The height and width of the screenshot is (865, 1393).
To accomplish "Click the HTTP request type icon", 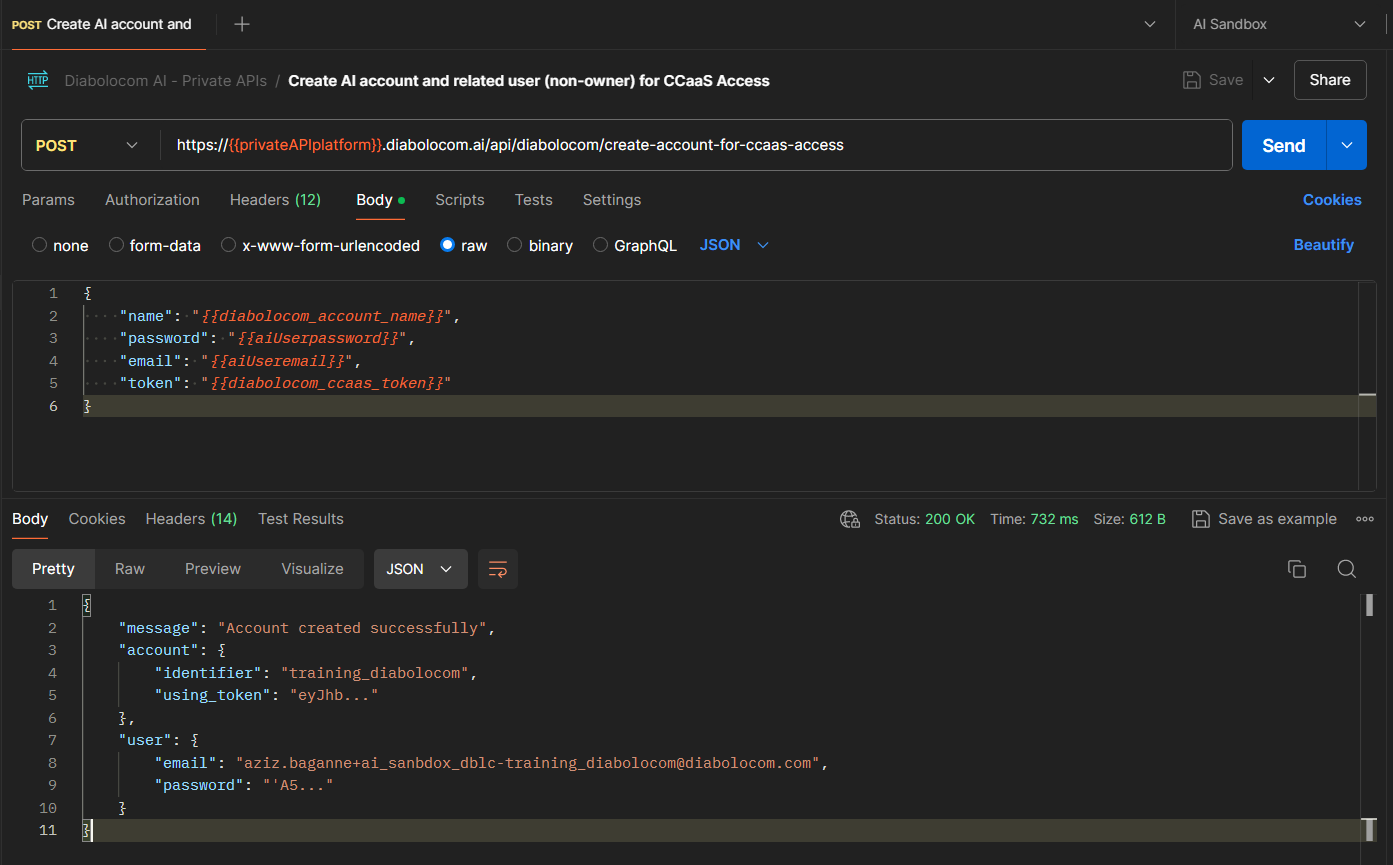I will 38,81.
